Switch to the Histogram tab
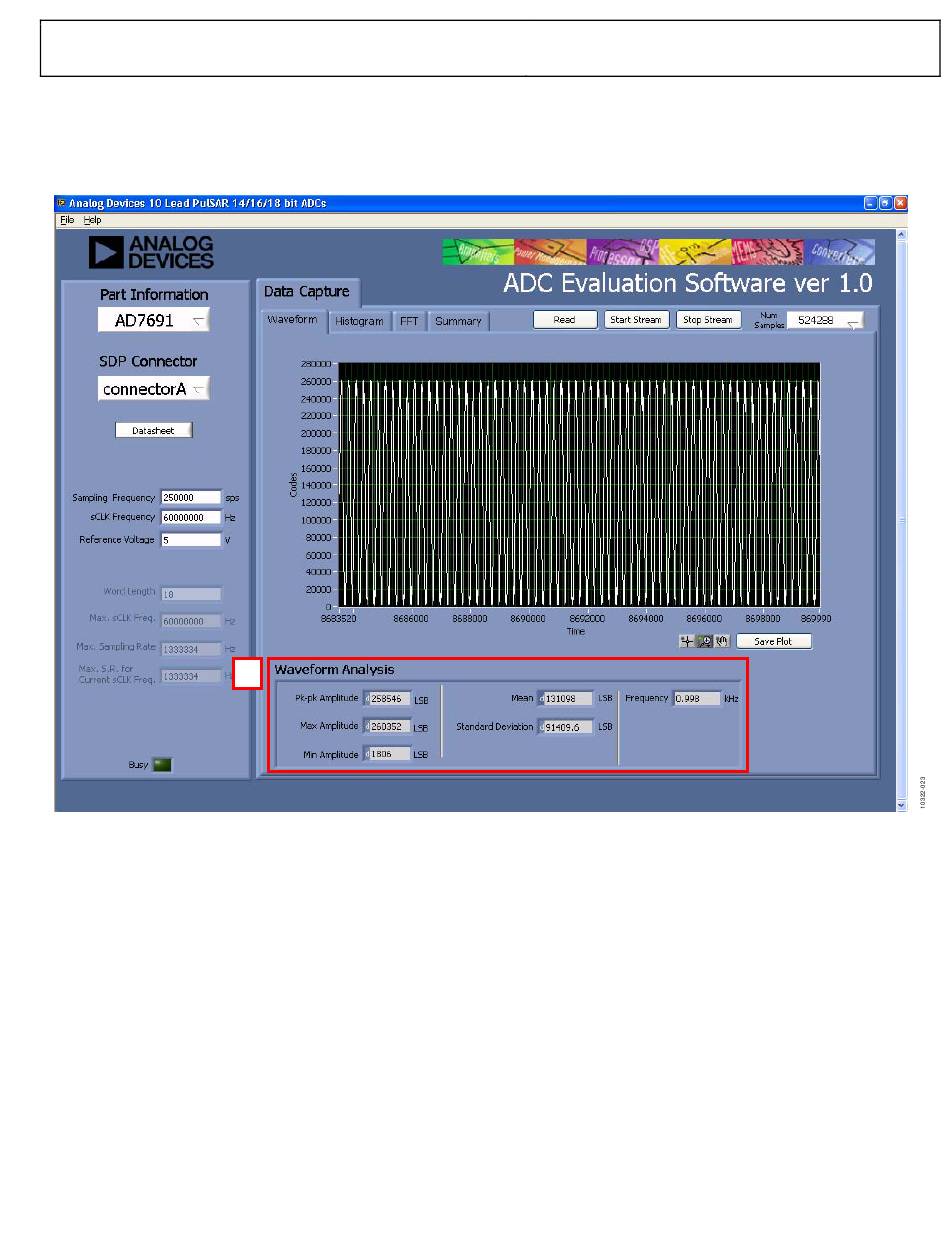This screenshot has height=1254, width=950. 359,321
